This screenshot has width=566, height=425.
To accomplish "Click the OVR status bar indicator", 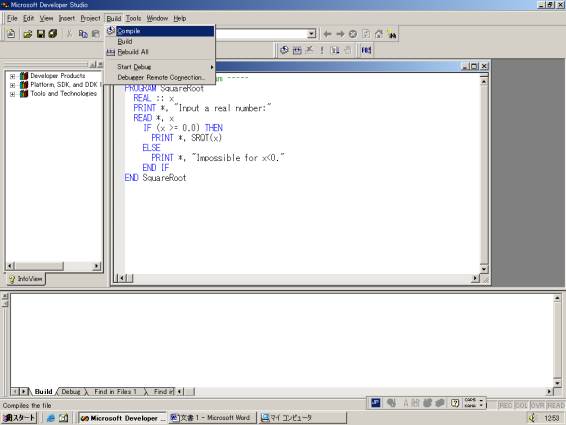I will tap(537, 406).
